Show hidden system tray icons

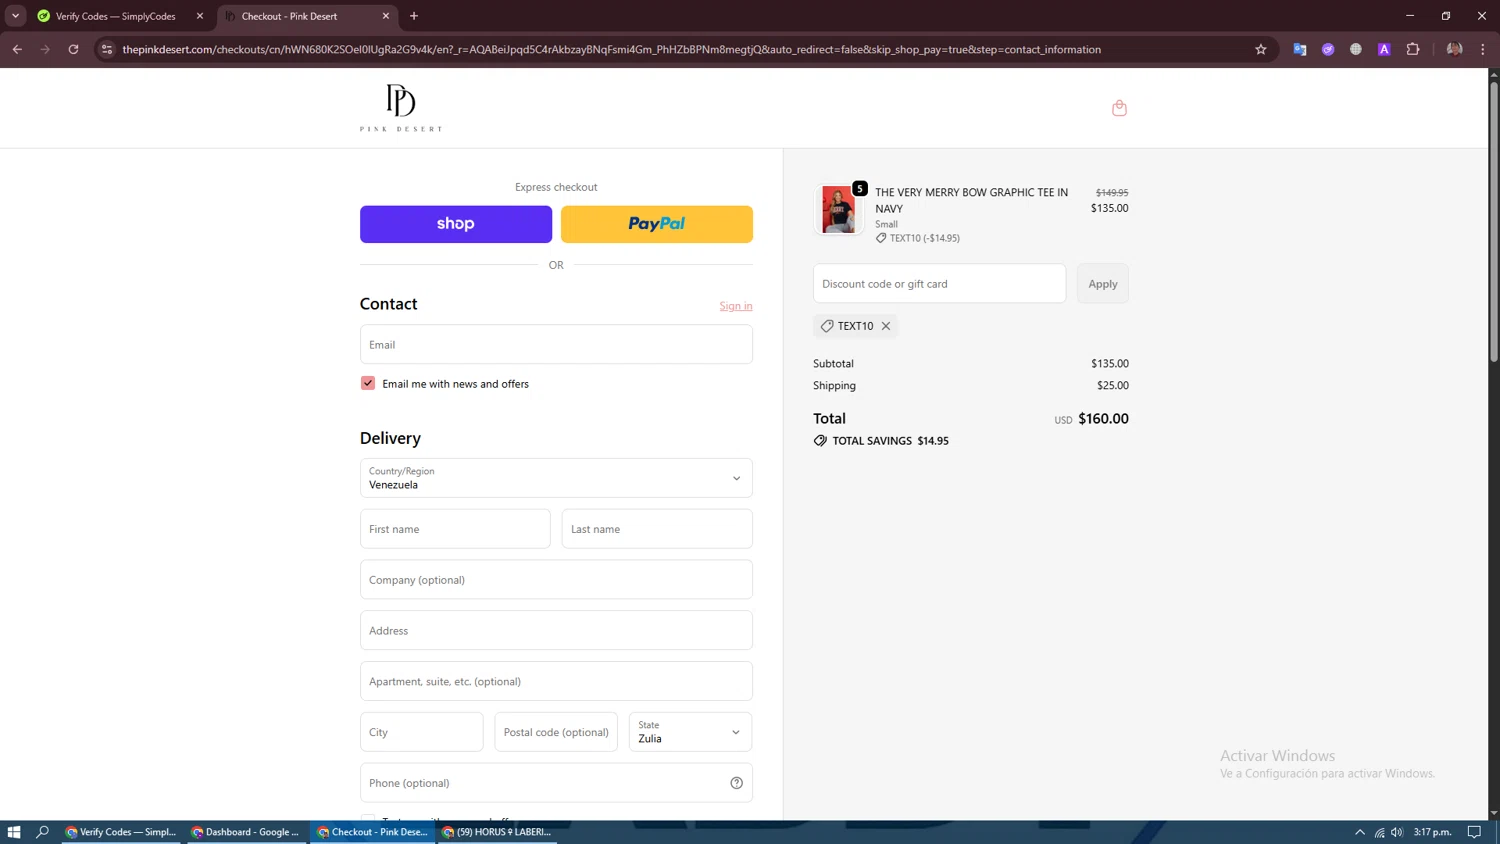click(1360, 832)
